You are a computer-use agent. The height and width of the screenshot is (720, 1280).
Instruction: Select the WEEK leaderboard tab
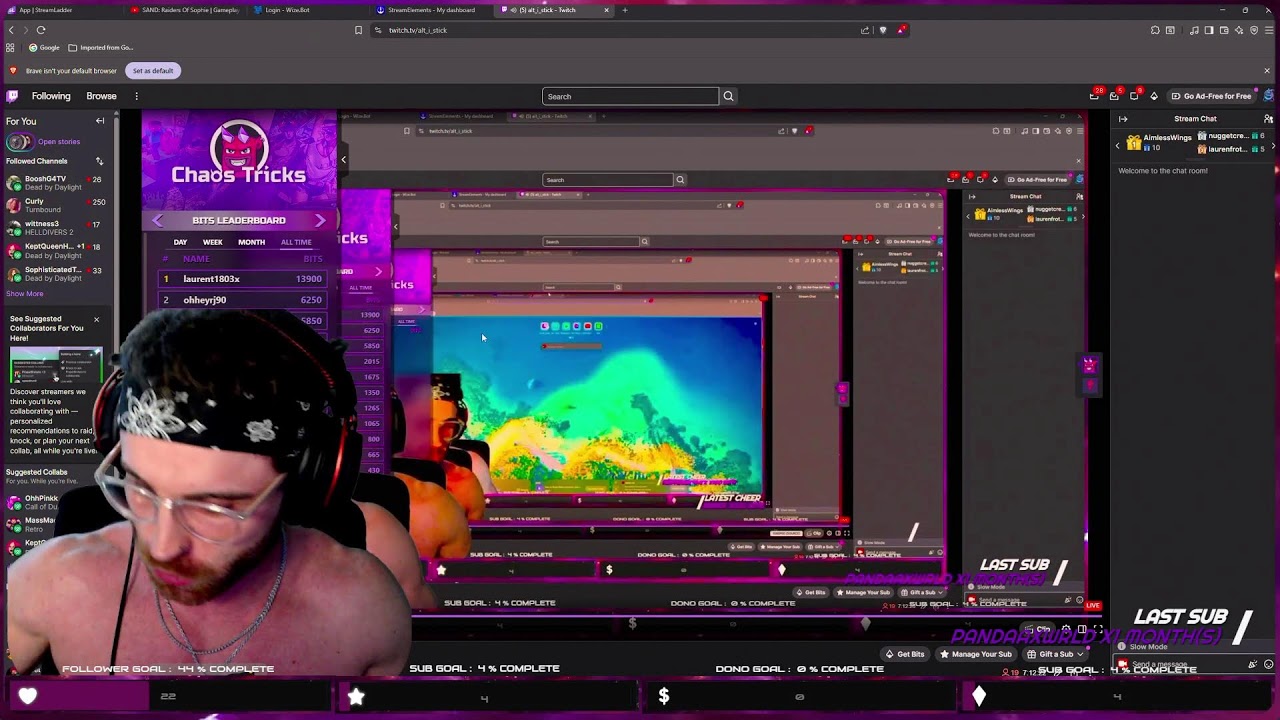[x=213, y=242]
